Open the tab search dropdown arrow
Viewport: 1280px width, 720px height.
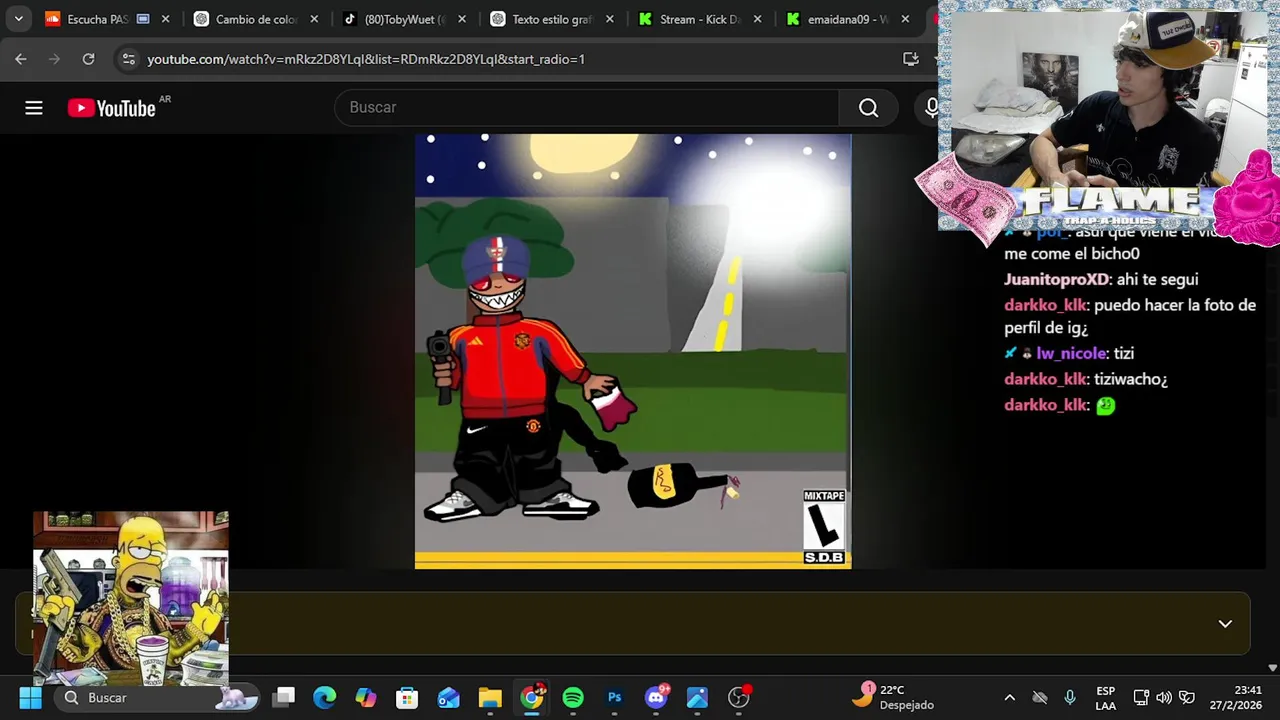click(18, 19)
